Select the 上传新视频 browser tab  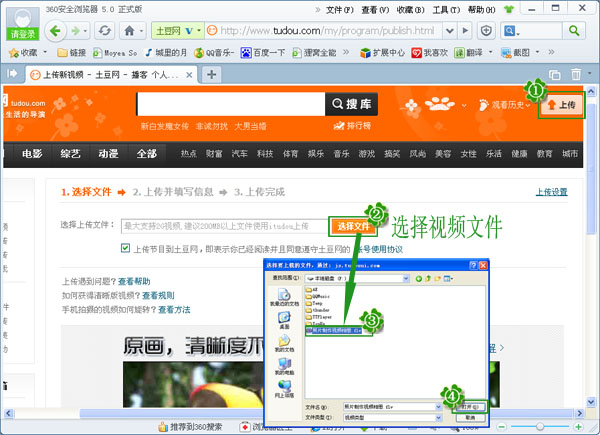111,74
